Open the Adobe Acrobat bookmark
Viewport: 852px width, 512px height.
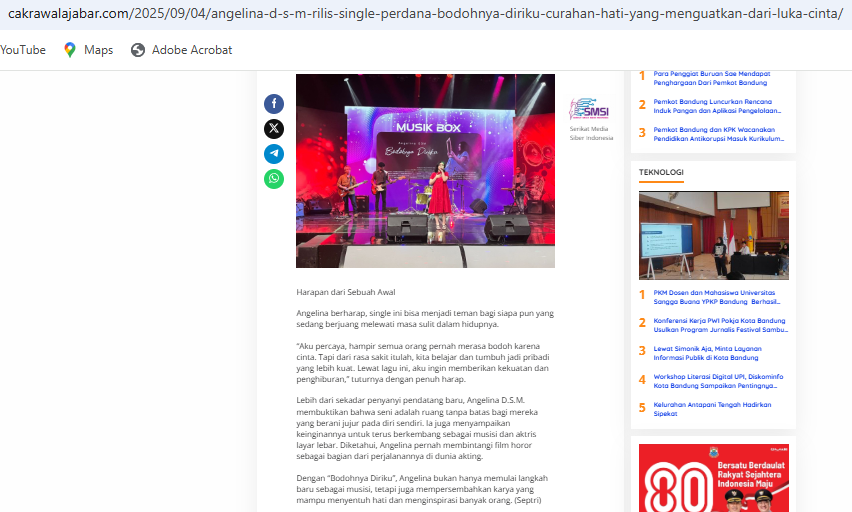181,50
